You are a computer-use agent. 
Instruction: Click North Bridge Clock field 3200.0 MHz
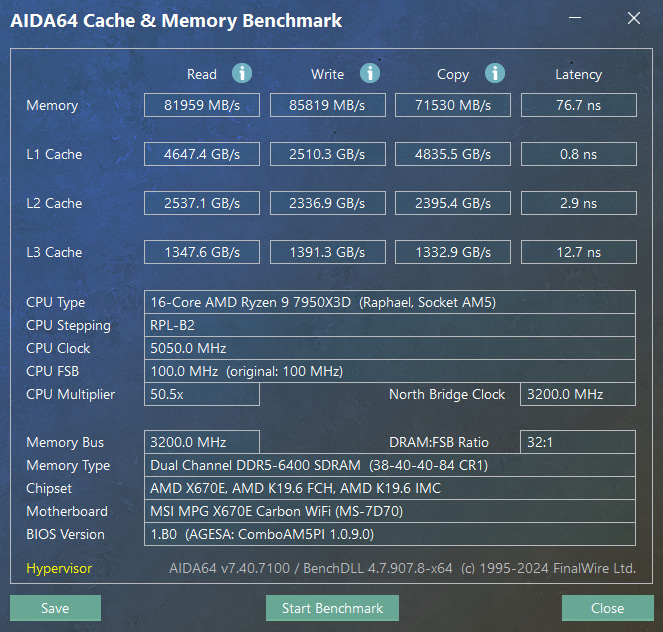tap(578, 394)
